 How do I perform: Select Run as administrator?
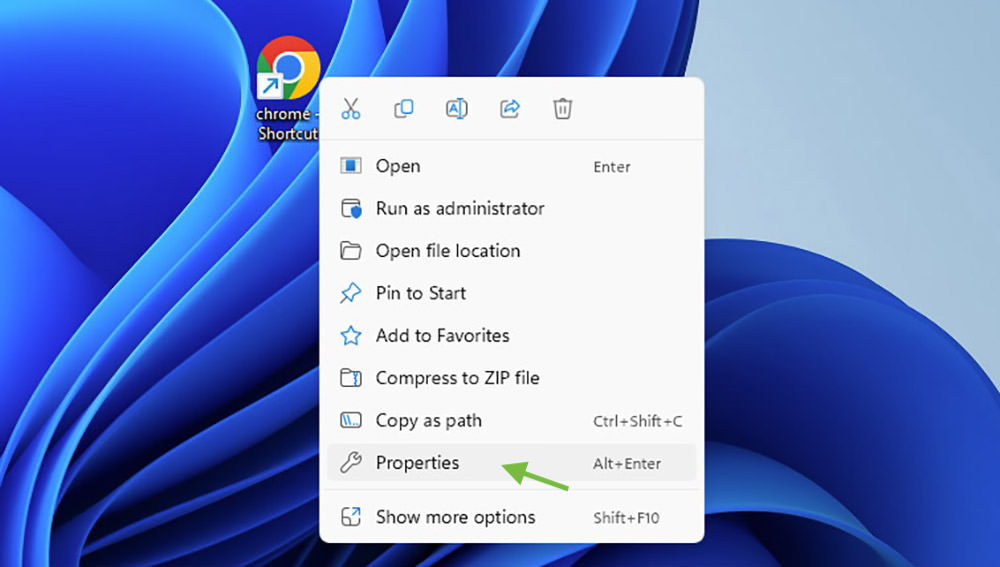(x=511, y=209)
